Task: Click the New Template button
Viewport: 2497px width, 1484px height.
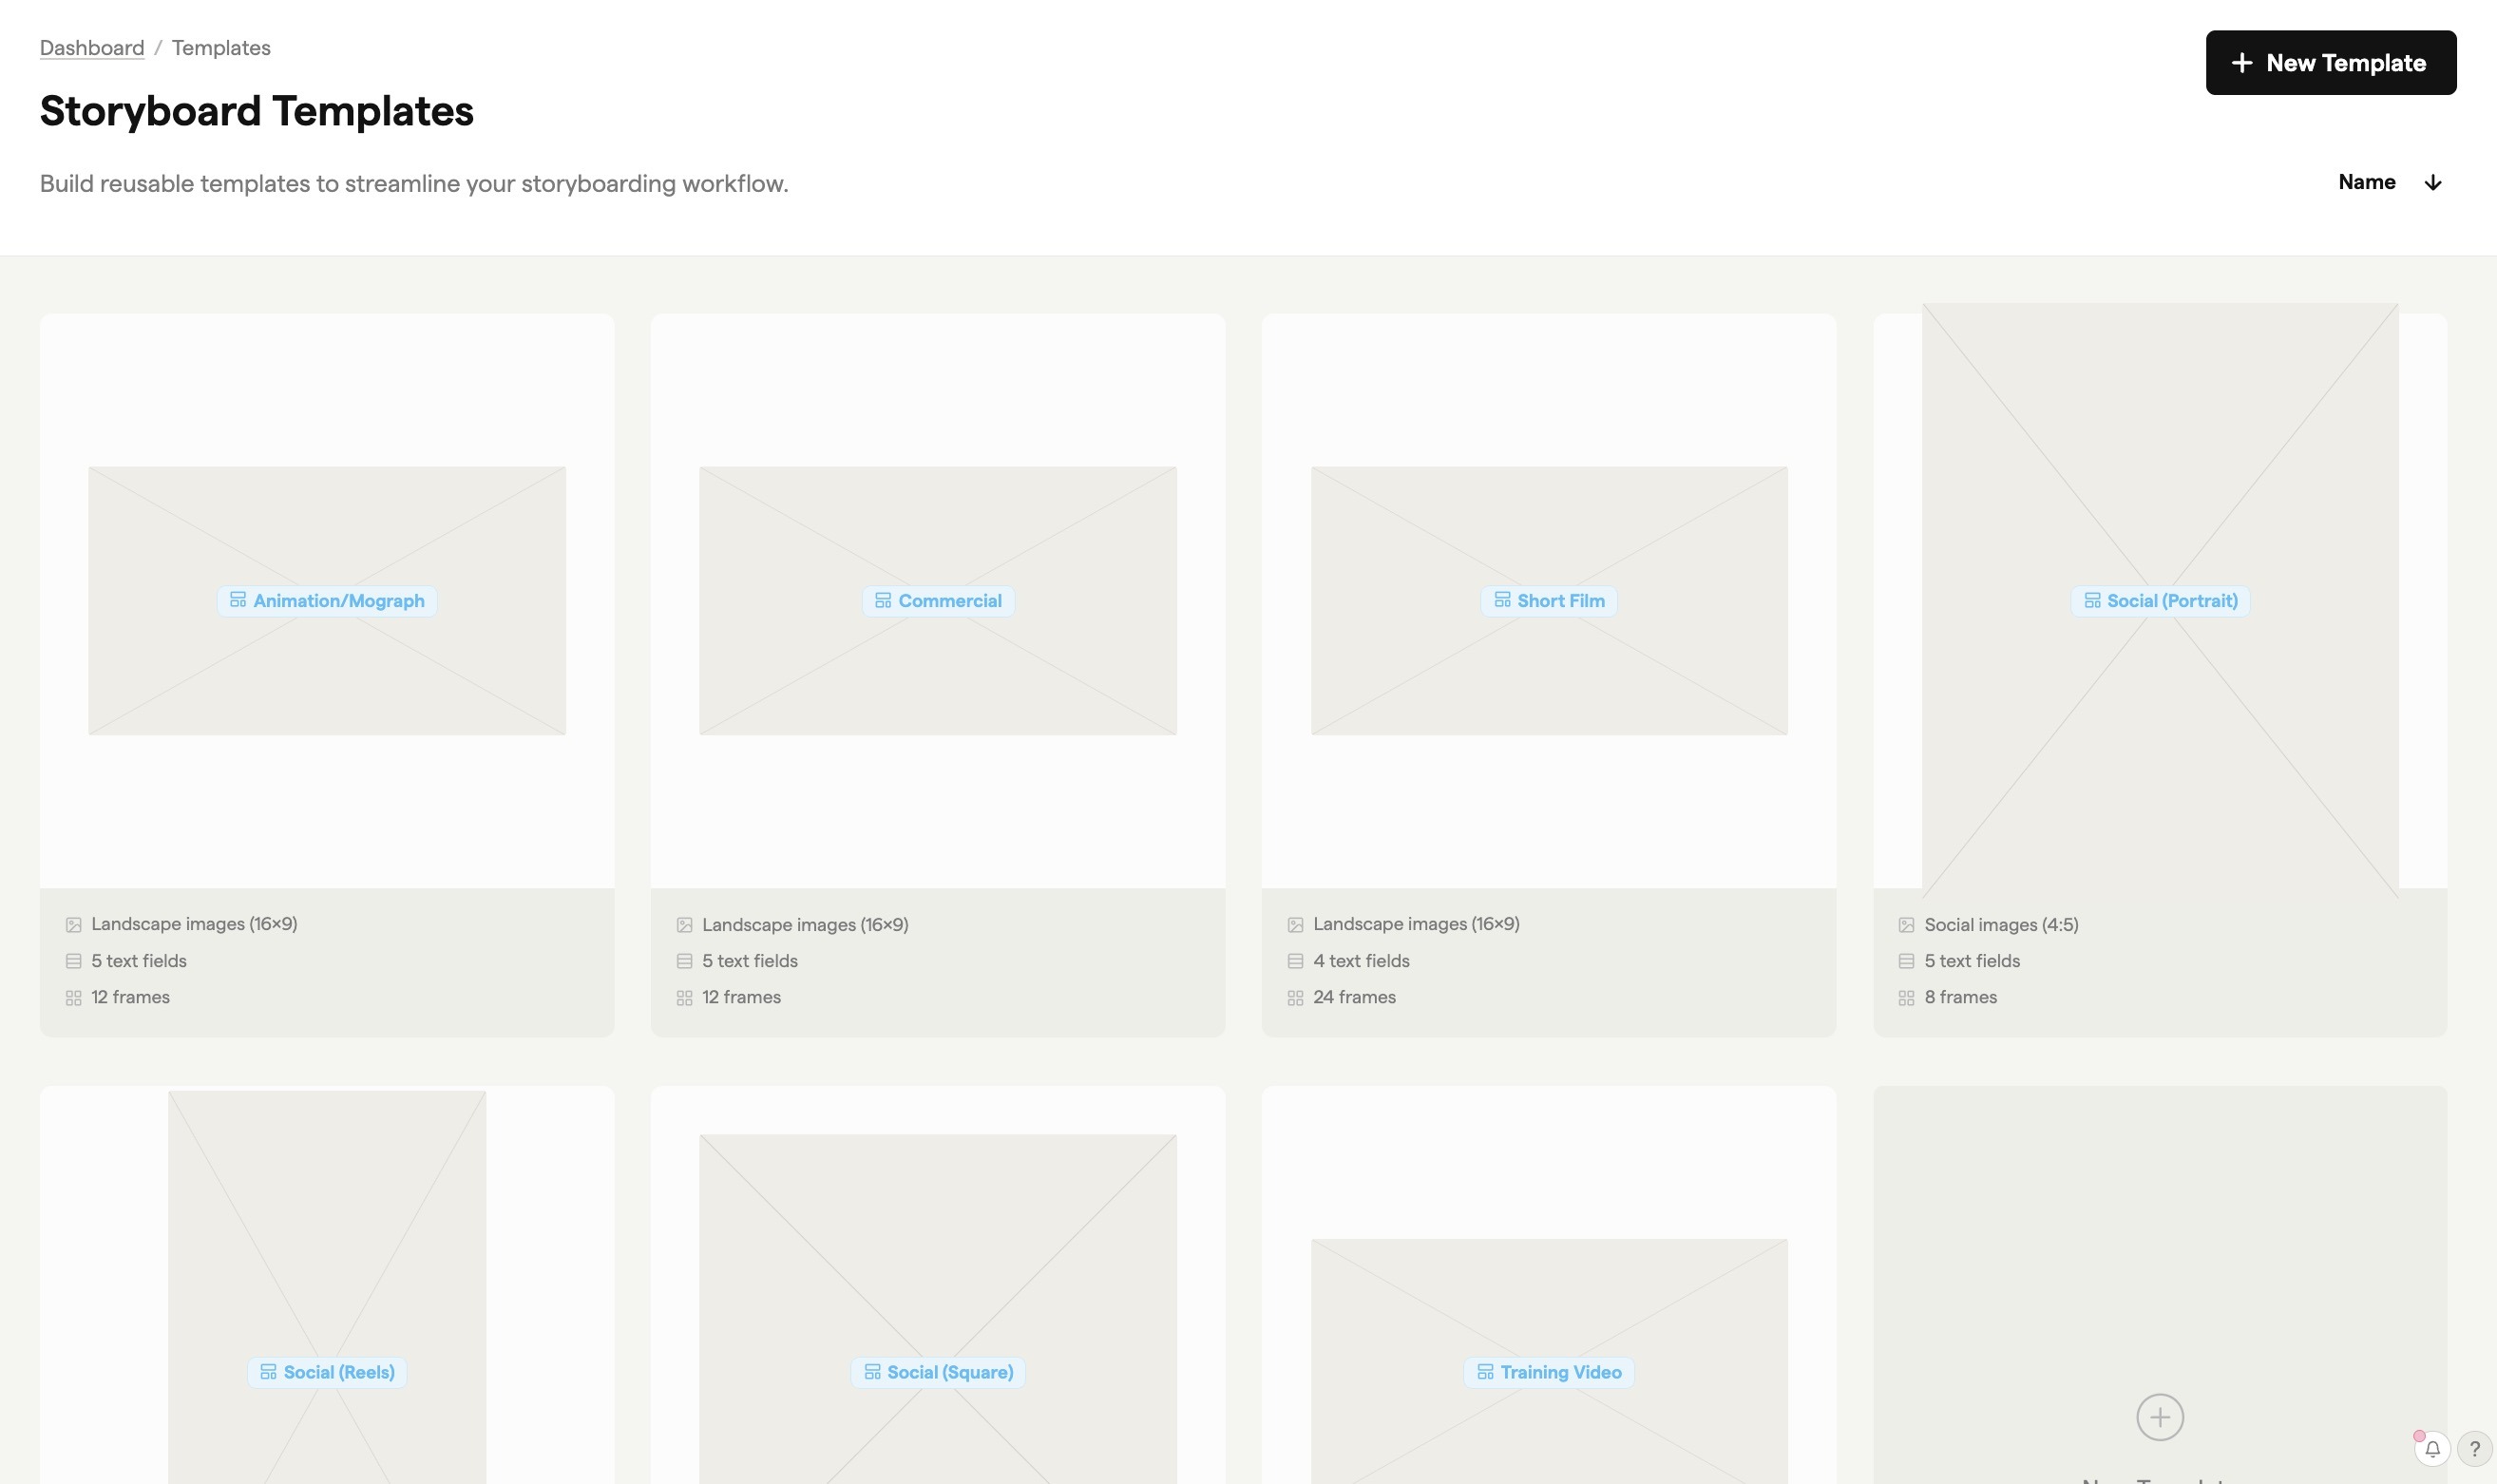Action: pos(2330,63)
